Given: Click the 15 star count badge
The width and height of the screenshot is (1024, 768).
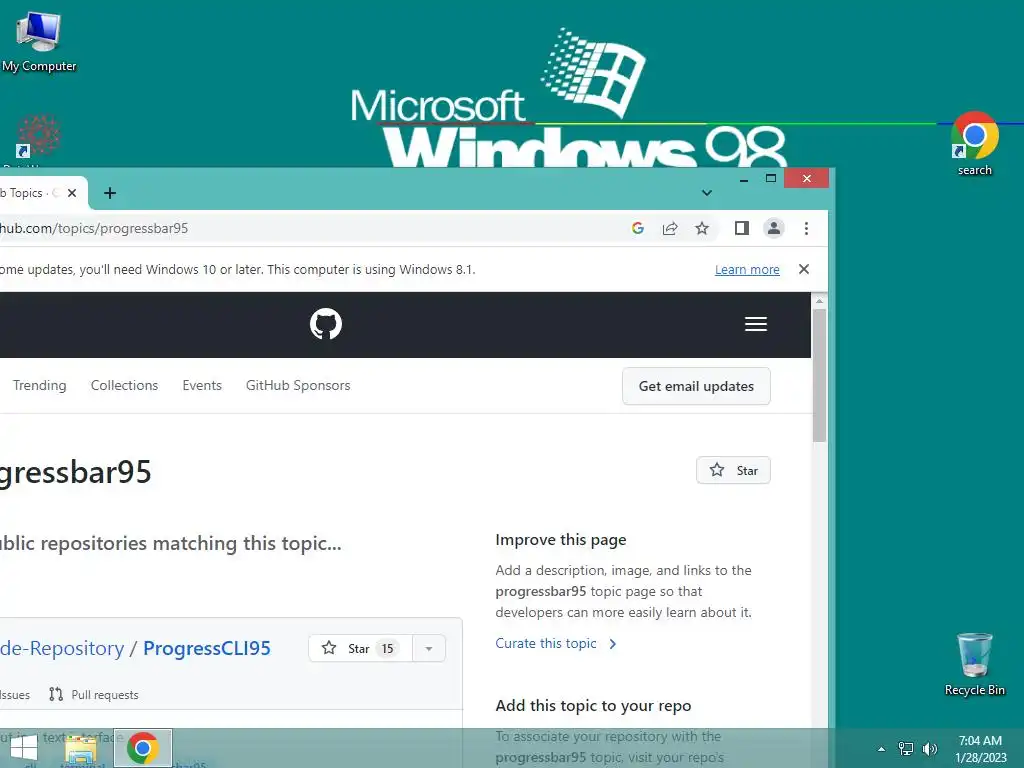Looking at the screenshot, I should [x=387, y=648].
